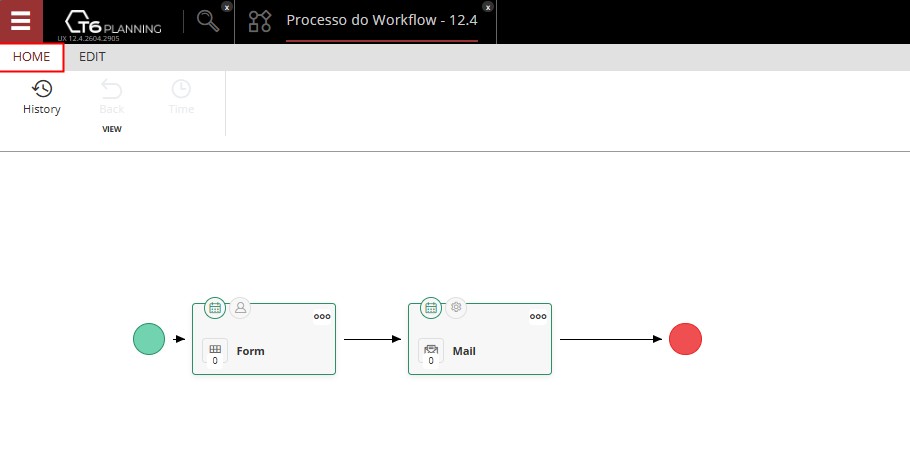Select the red end event node
Viewport: 910px width, 462px height.
point(685,339)
